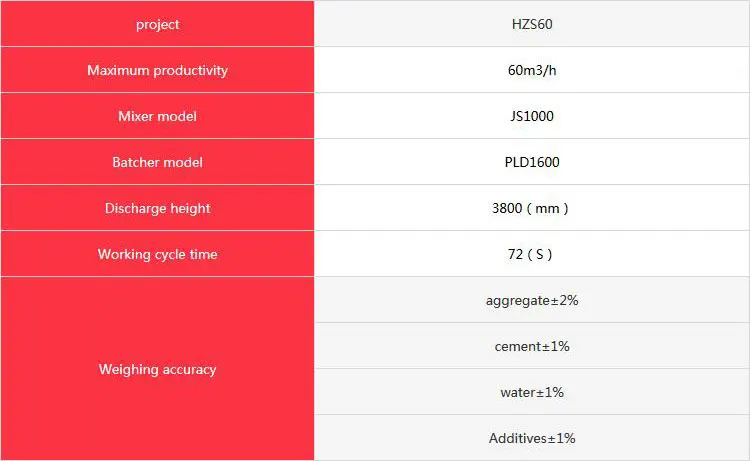The height and width of the screenshot is (461, 750).
Task: Click the 'Working cycle time' label
Action: coord(157,254)
